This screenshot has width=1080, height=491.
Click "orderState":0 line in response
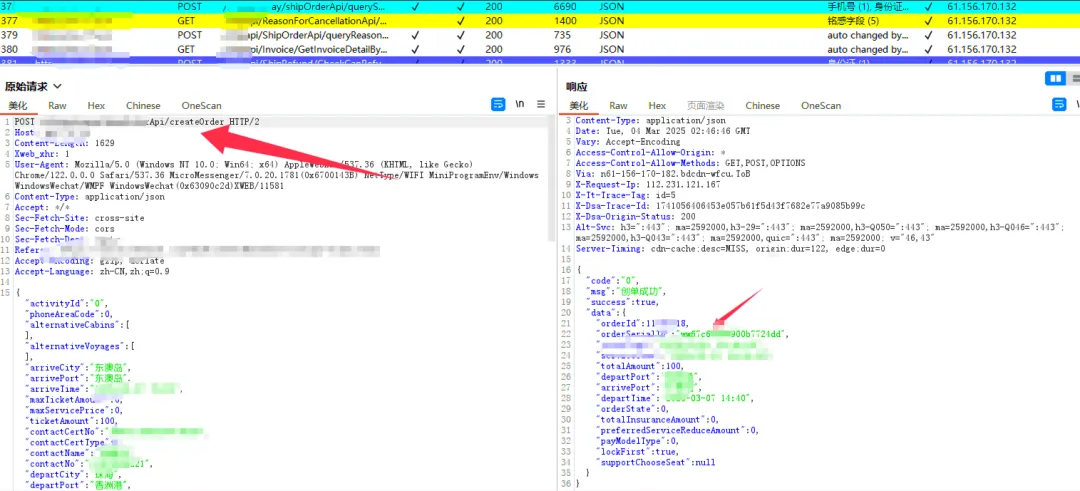(x=632, y=408)
